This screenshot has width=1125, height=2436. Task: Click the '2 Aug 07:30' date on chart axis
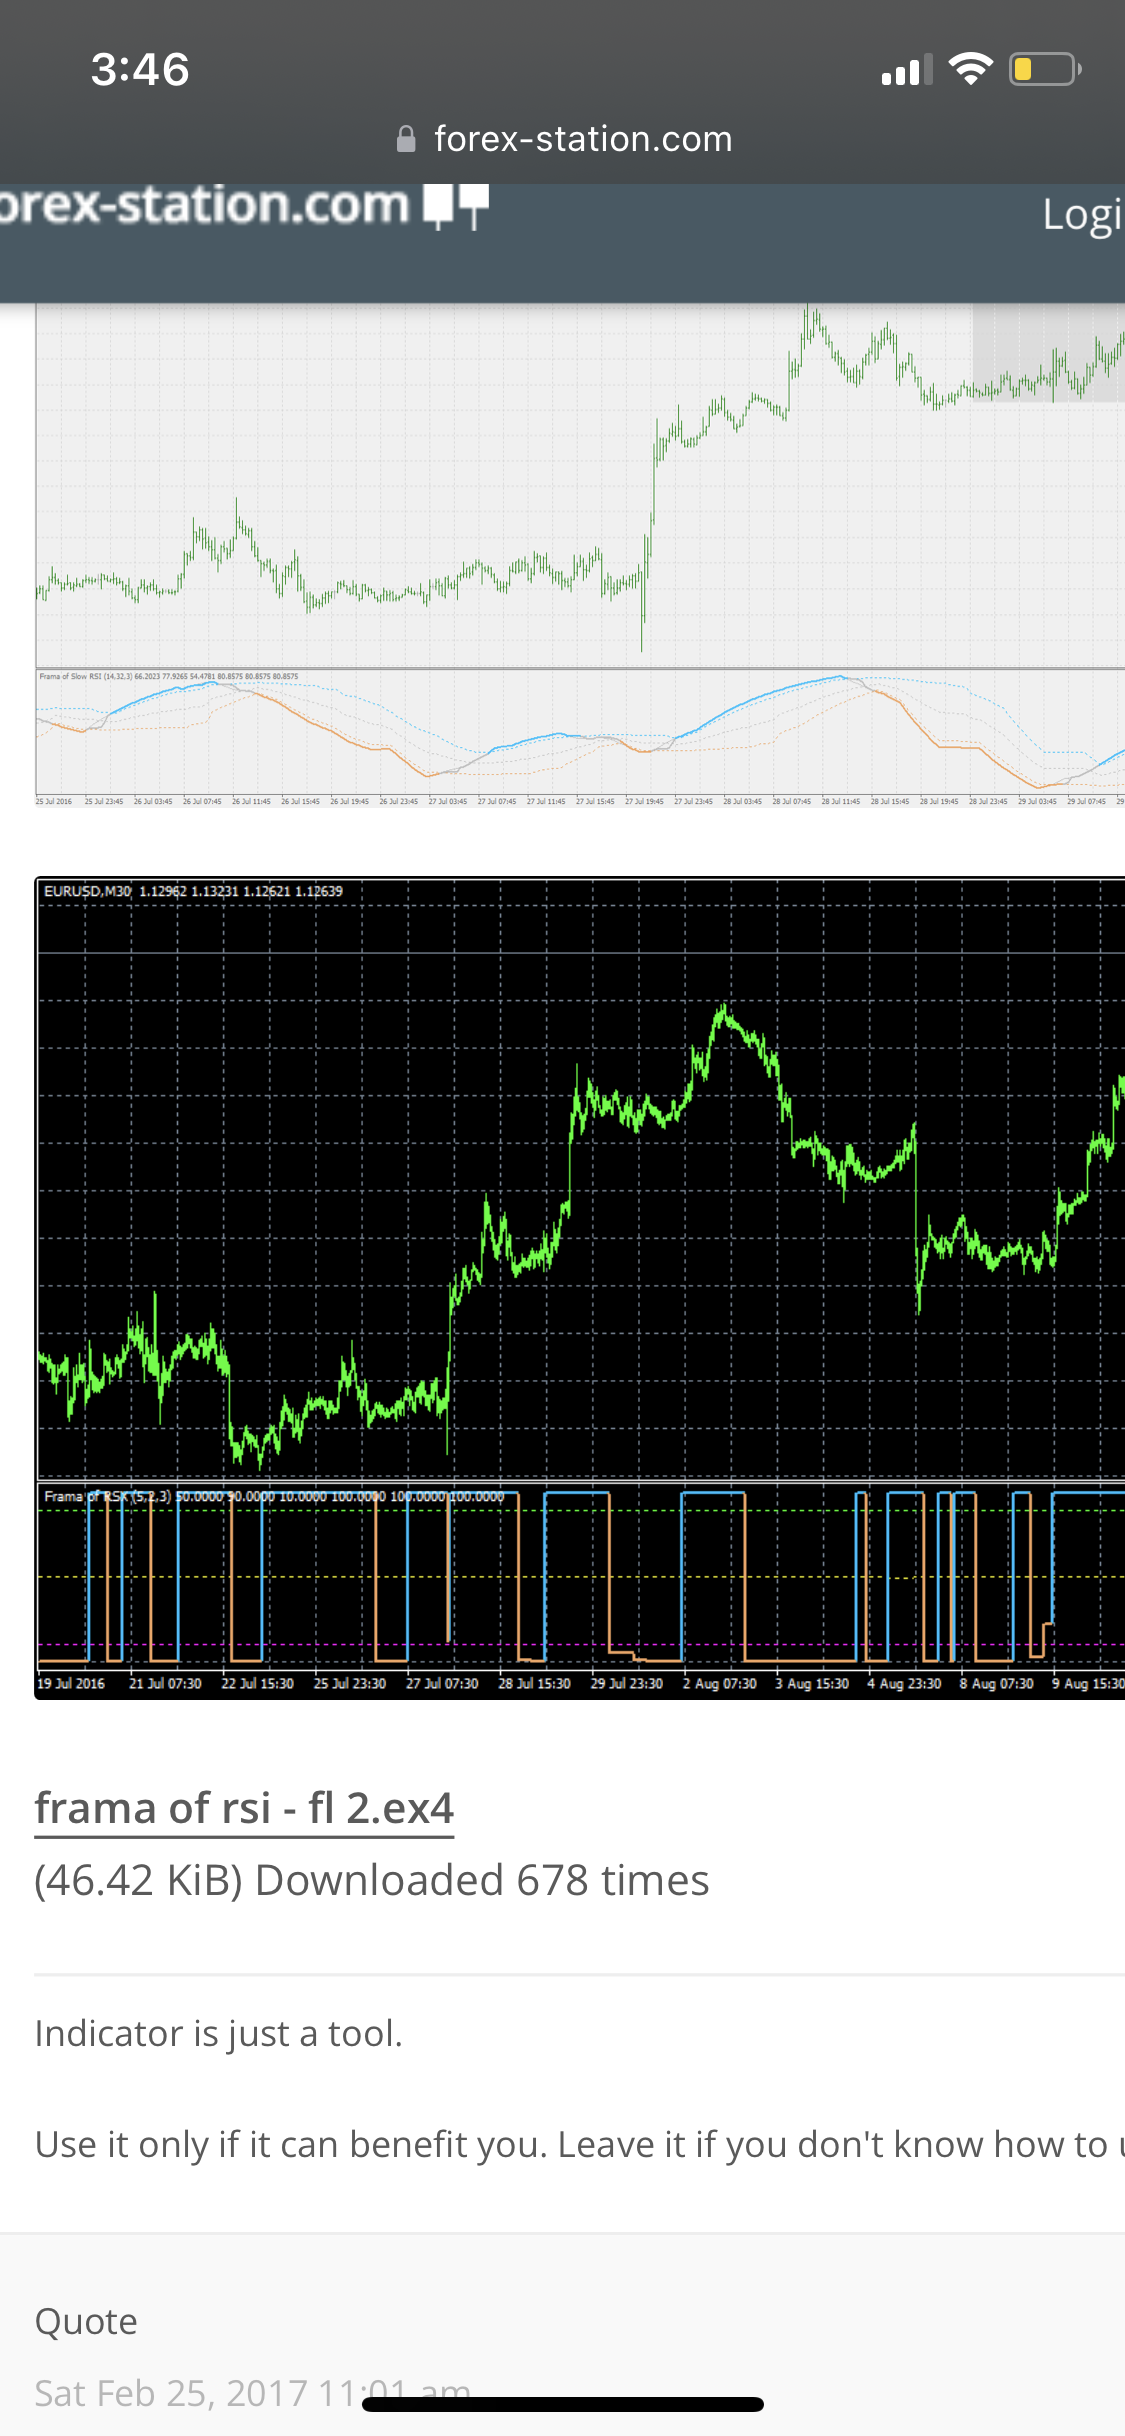(720, 1684)
